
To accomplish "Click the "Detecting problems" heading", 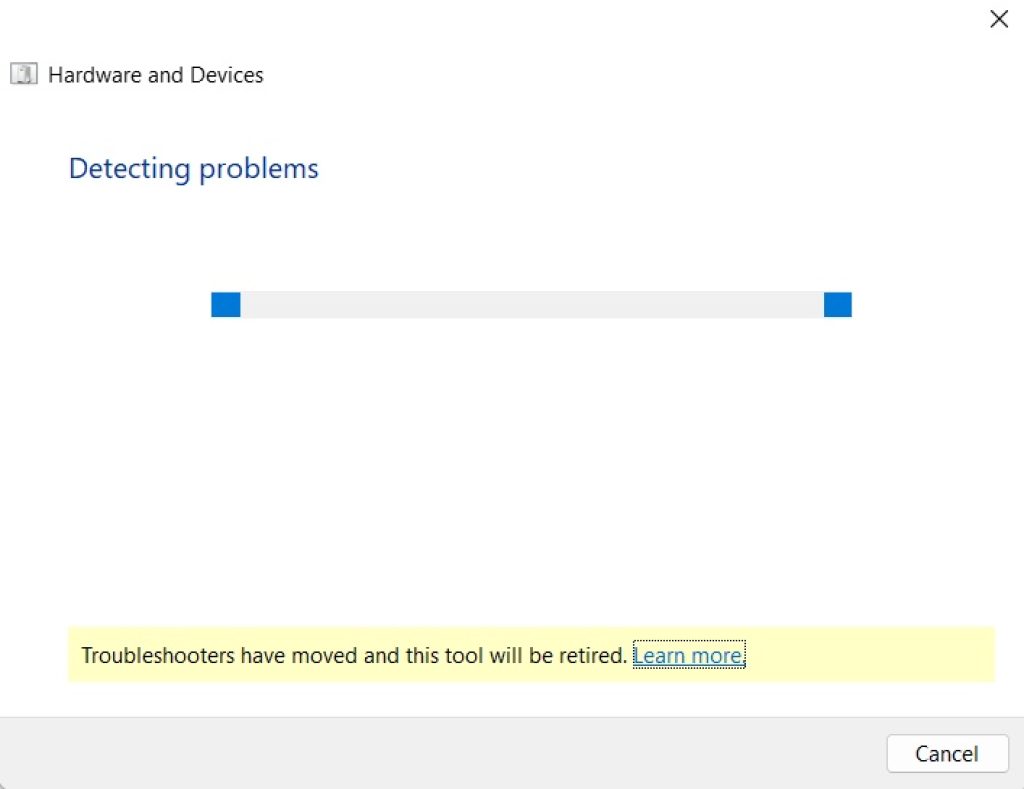I will (194, 169).
